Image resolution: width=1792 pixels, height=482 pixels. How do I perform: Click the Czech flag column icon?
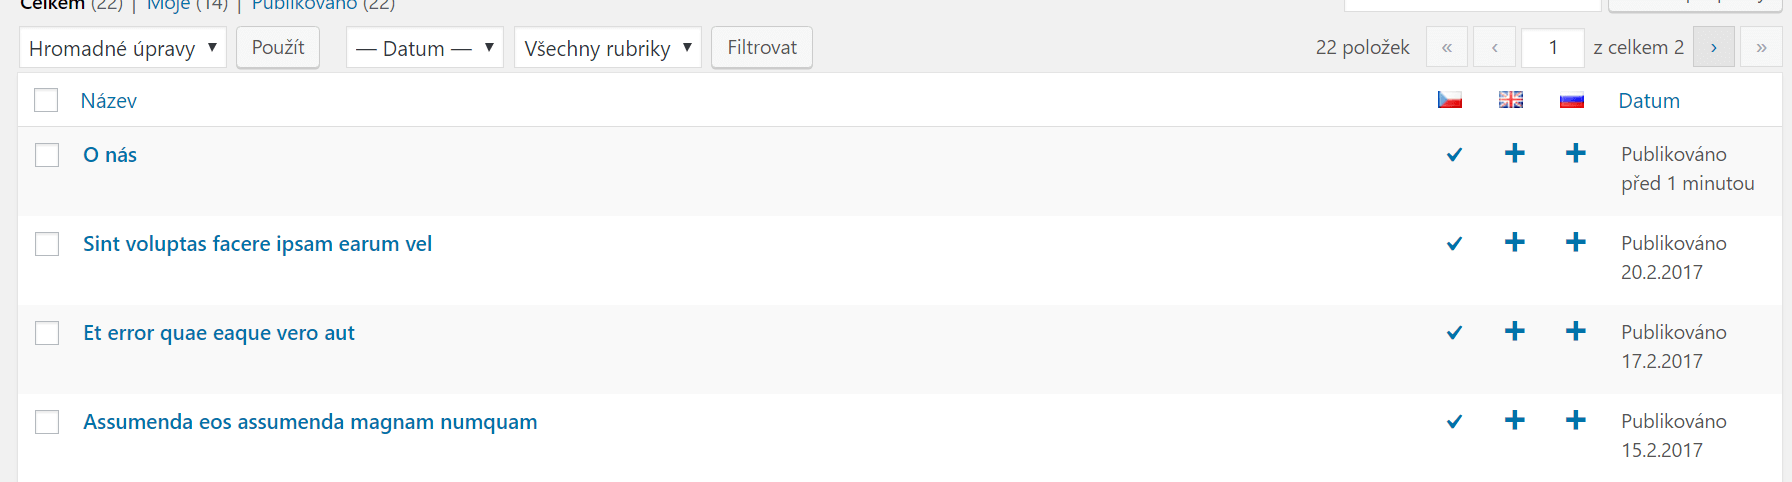(1450, 100)
